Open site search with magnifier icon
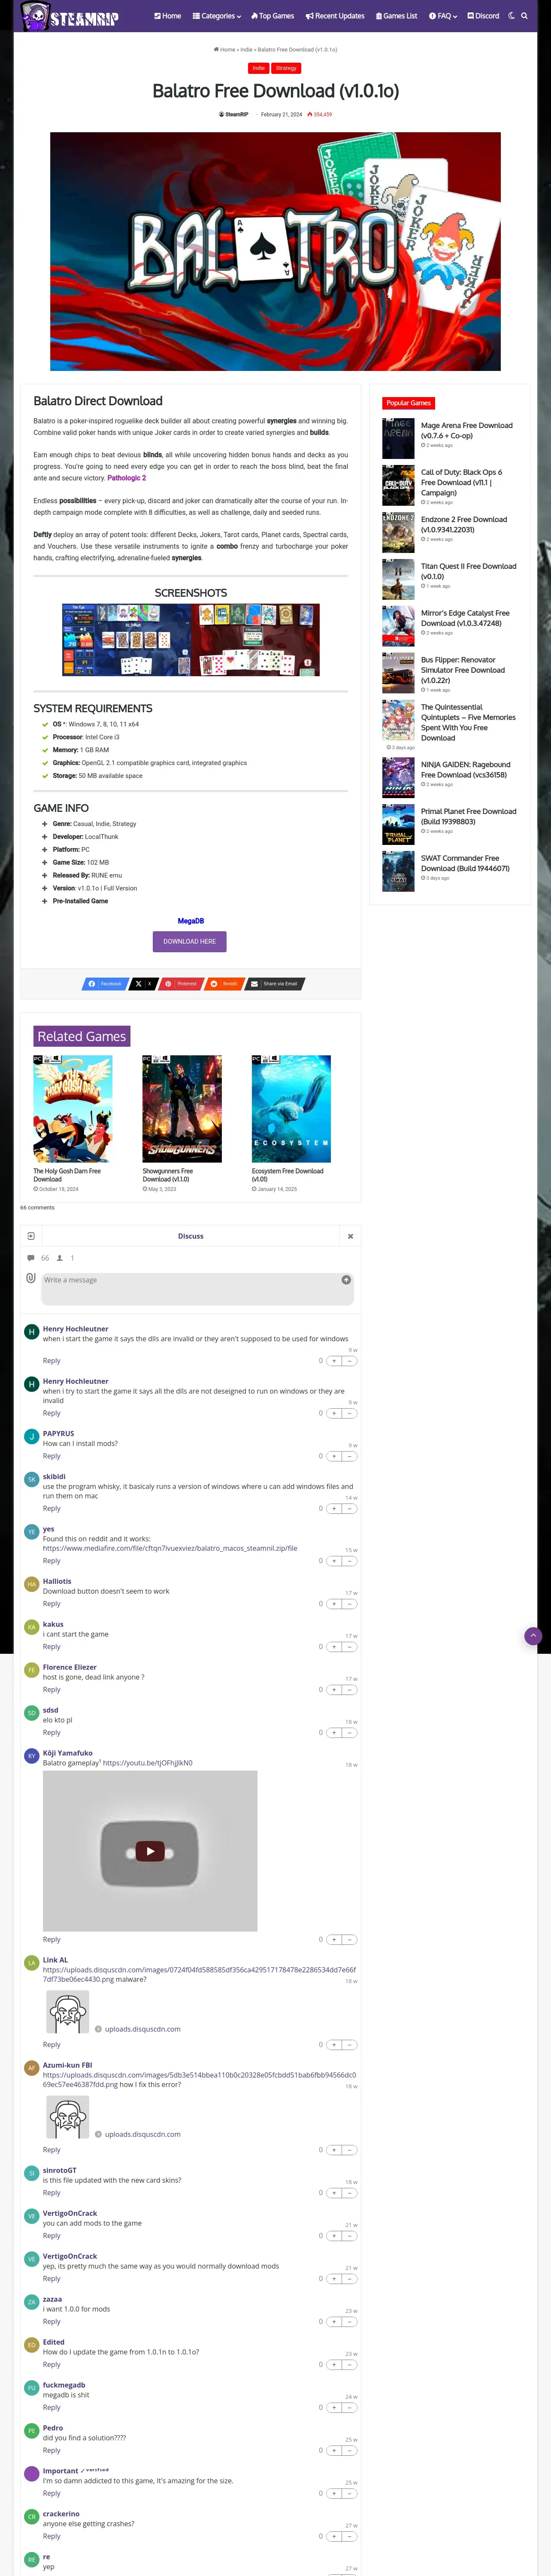The width and height of the screenshot is (551, 2576). pyautogui.click(x=525, y=16)
